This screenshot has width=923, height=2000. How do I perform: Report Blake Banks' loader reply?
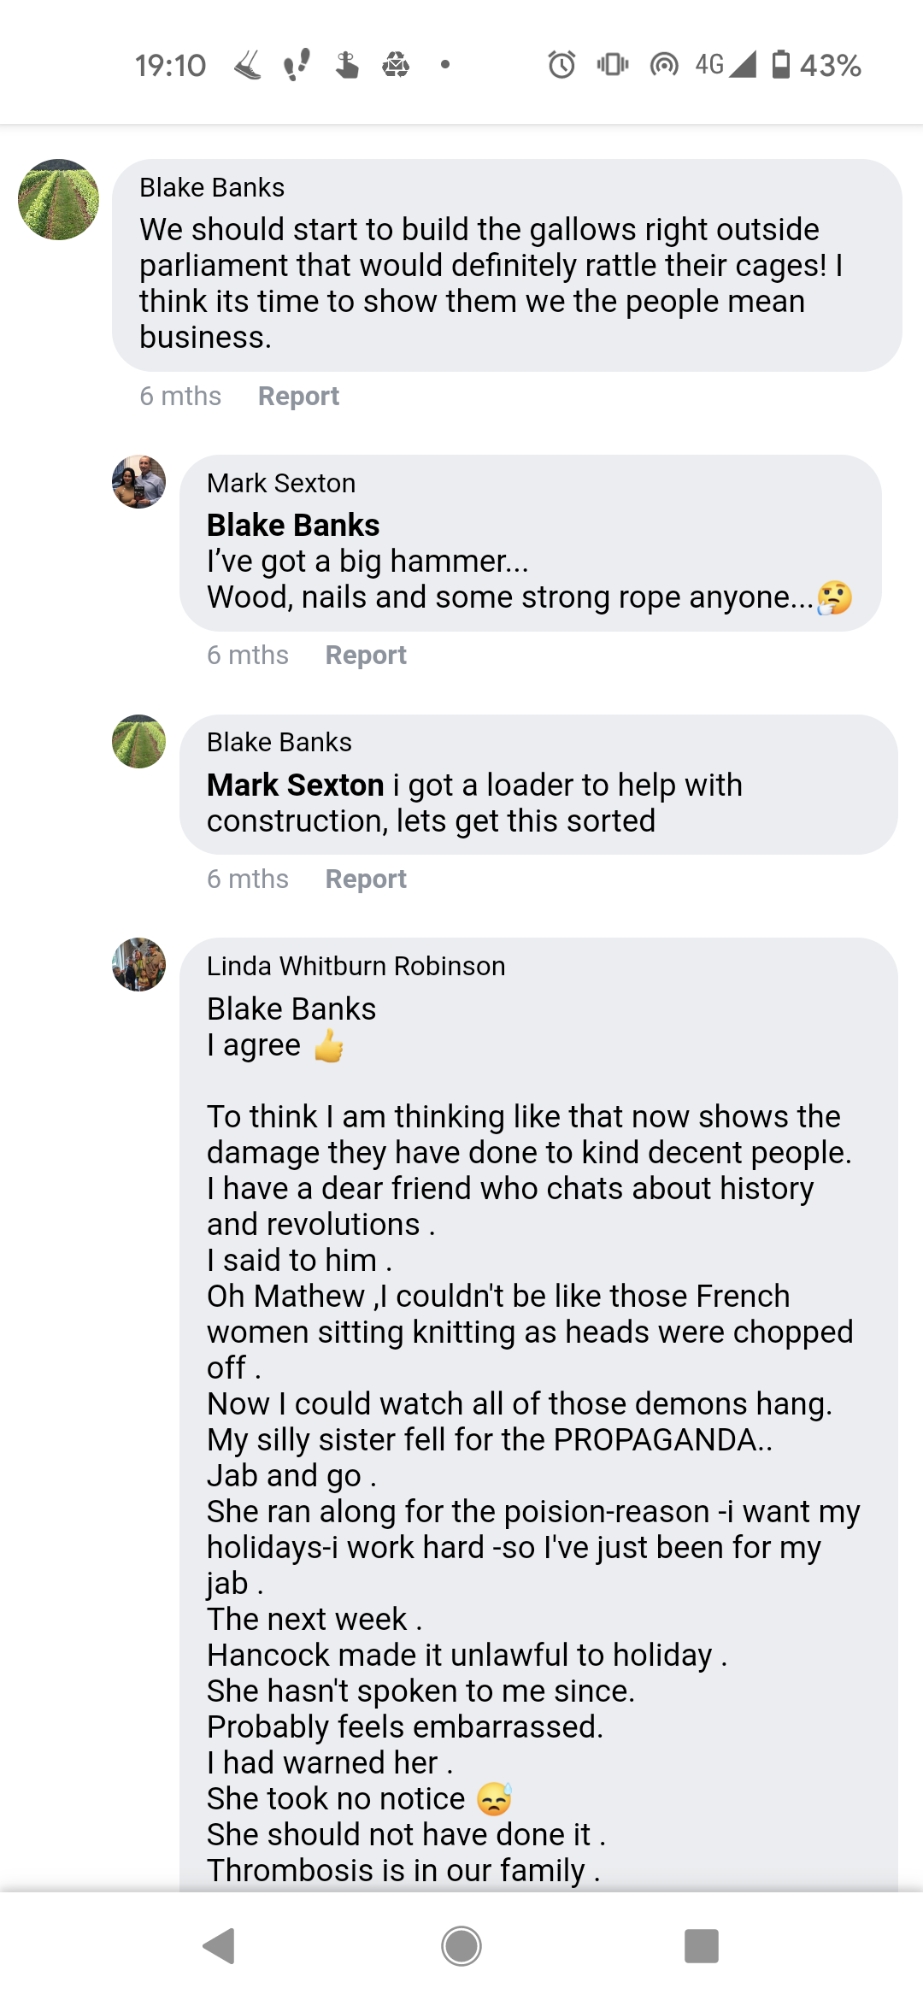pyautogui.click(x=366, y=879)
